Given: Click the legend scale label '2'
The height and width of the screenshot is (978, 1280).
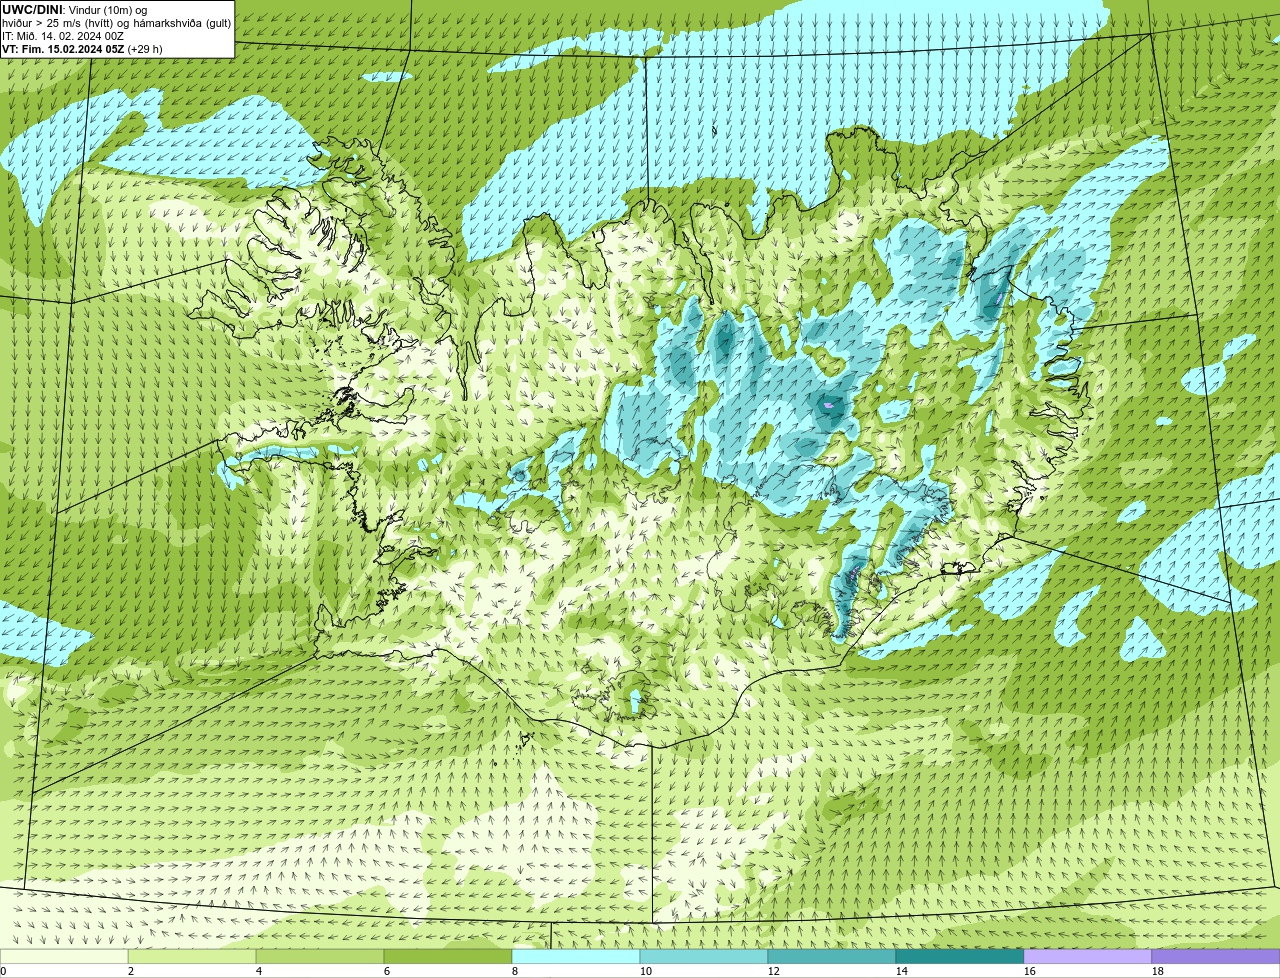Looking at the screenshot, I should [x=131, y=971].
